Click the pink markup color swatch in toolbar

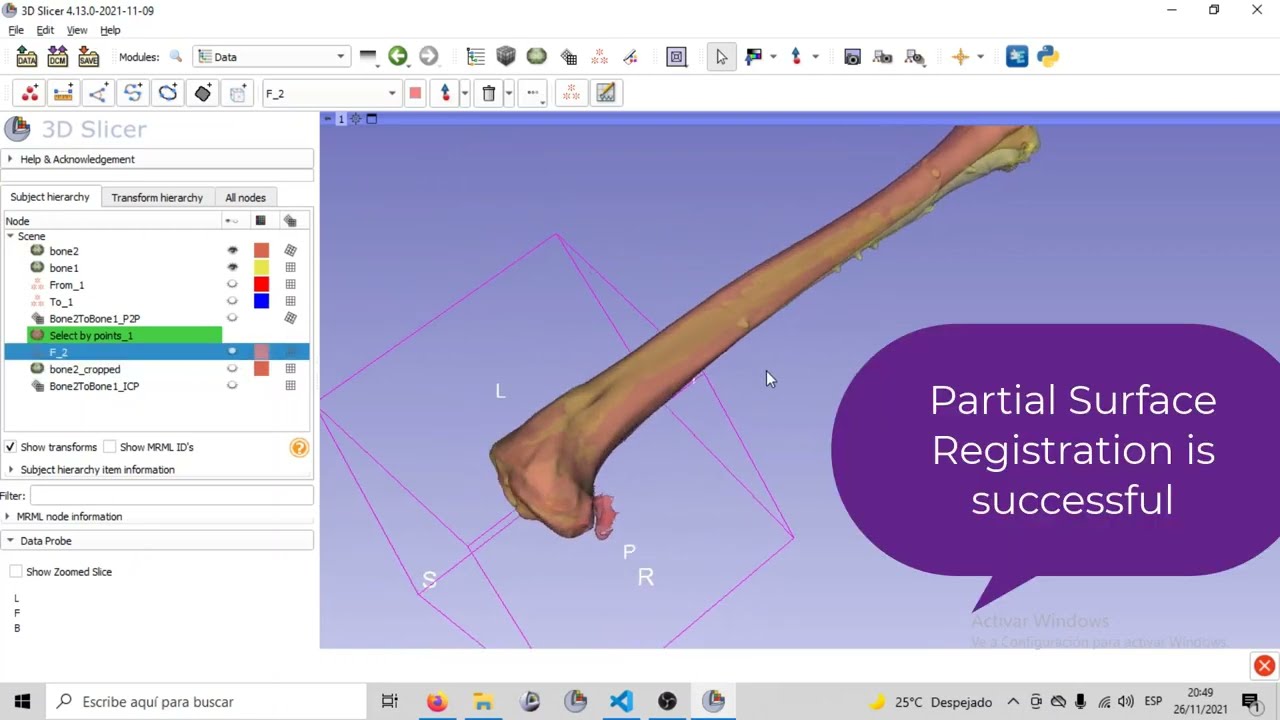pos(415,93)
